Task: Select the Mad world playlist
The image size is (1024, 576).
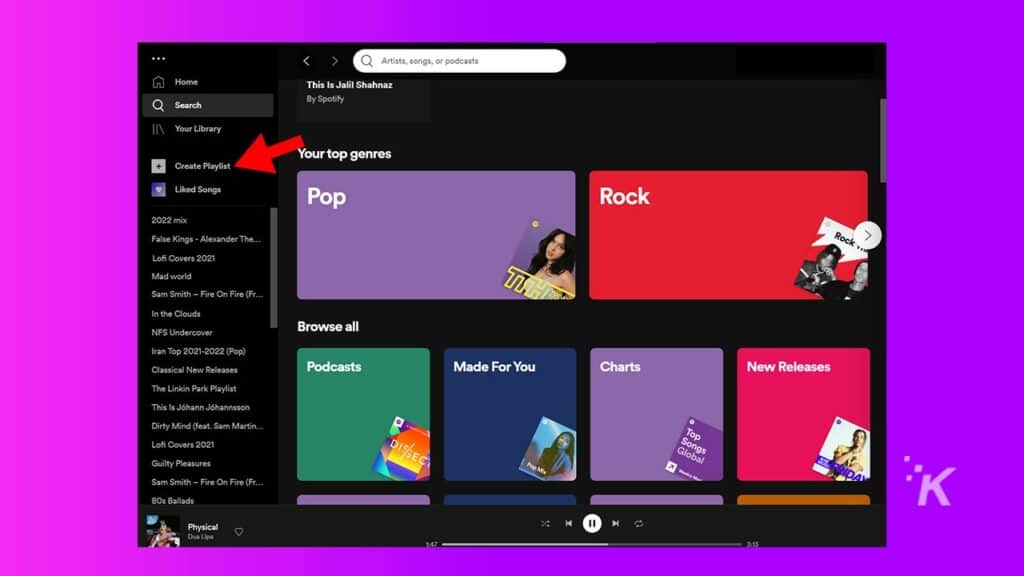Action: click(x=171, y=276)
